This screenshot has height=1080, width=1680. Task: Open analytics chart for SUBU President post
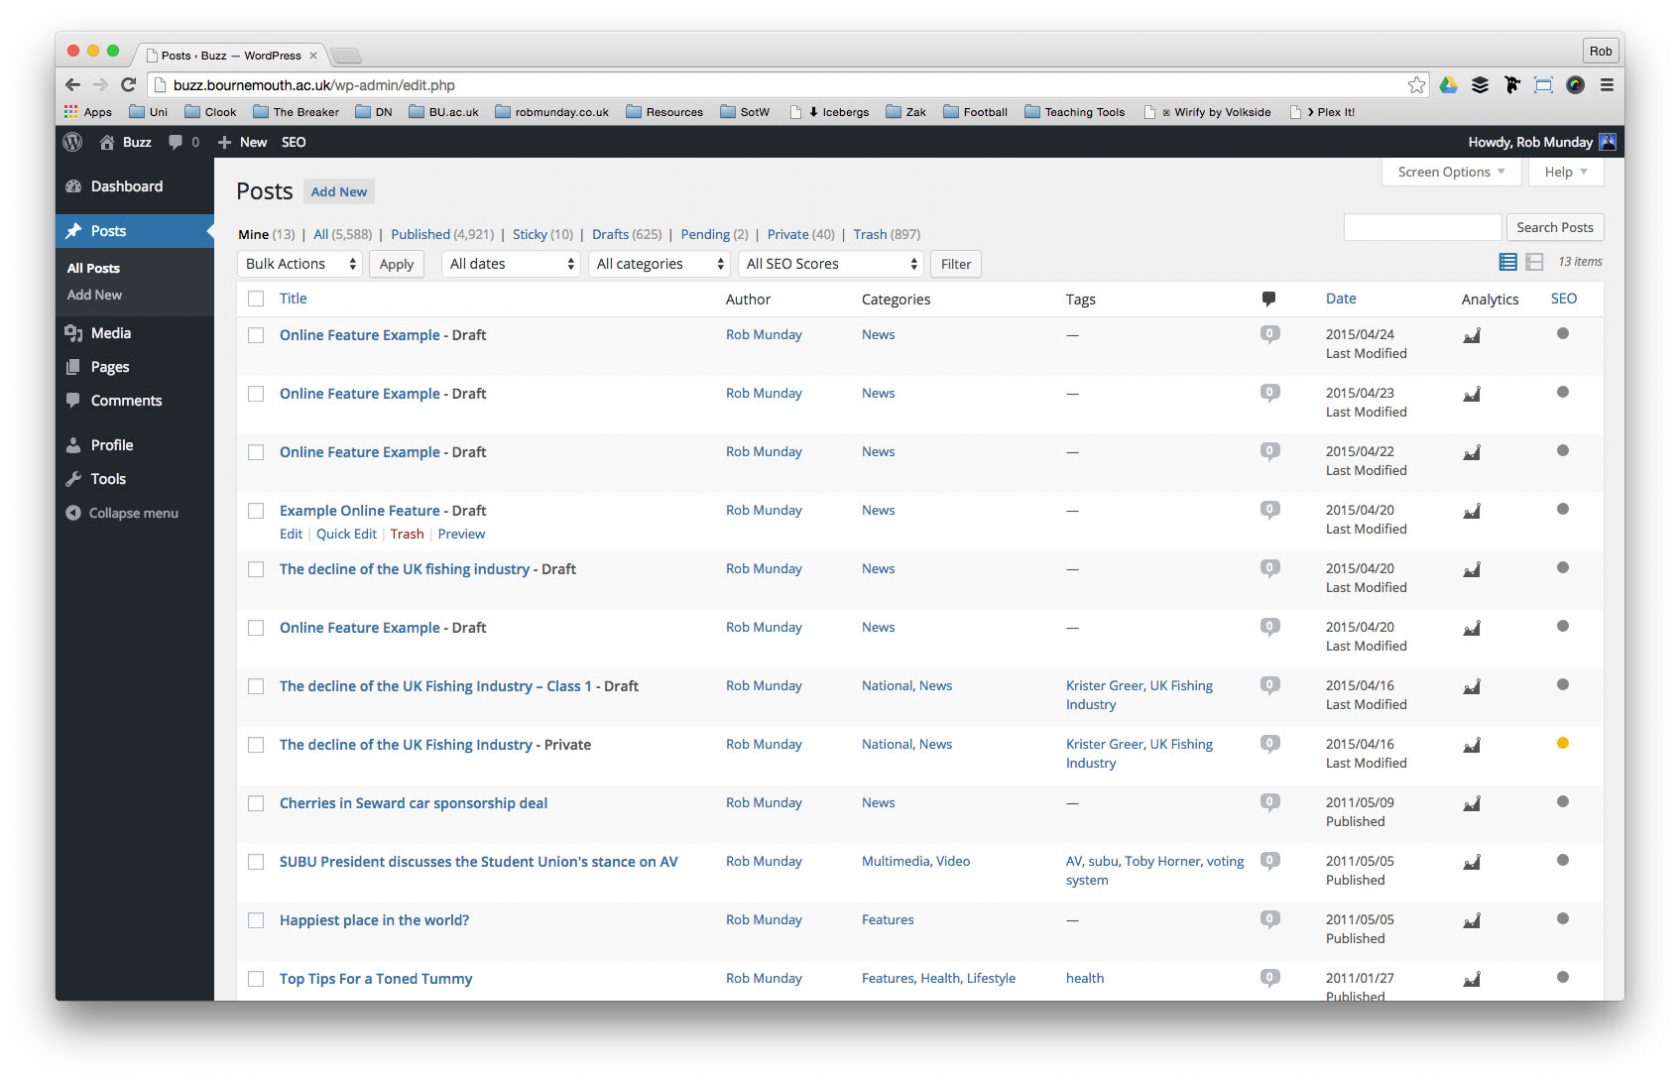pos(1472,862)
